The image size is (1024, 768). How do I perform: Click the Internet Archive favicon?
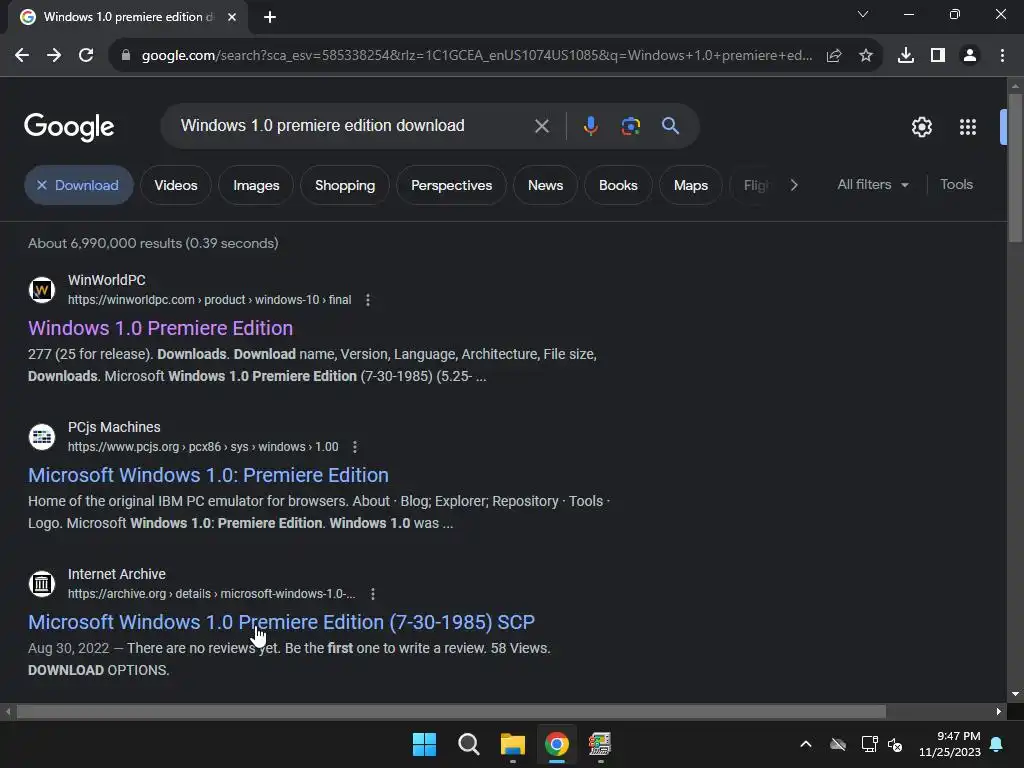tap(42, 583)
